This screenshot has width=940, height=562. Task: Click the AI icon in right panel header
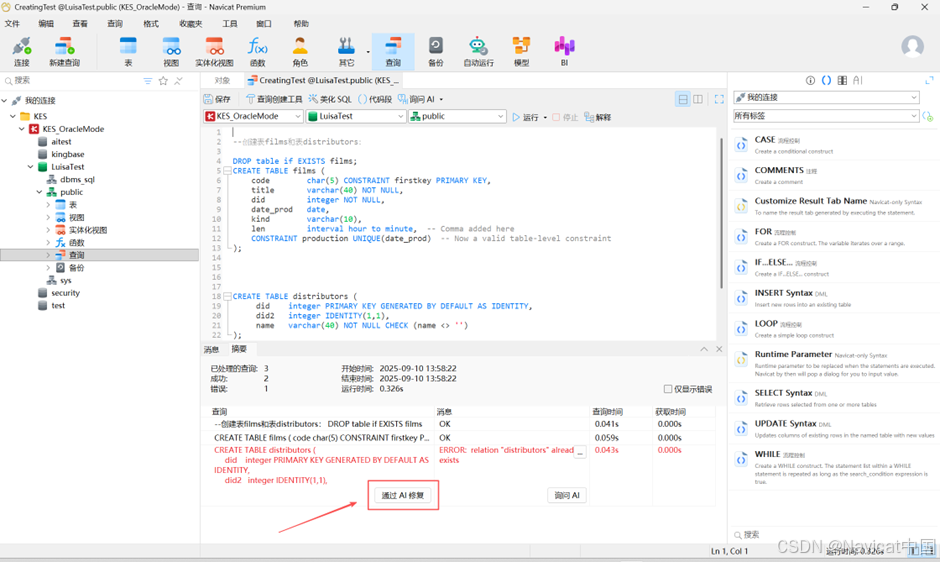click(x=858, y=80)
